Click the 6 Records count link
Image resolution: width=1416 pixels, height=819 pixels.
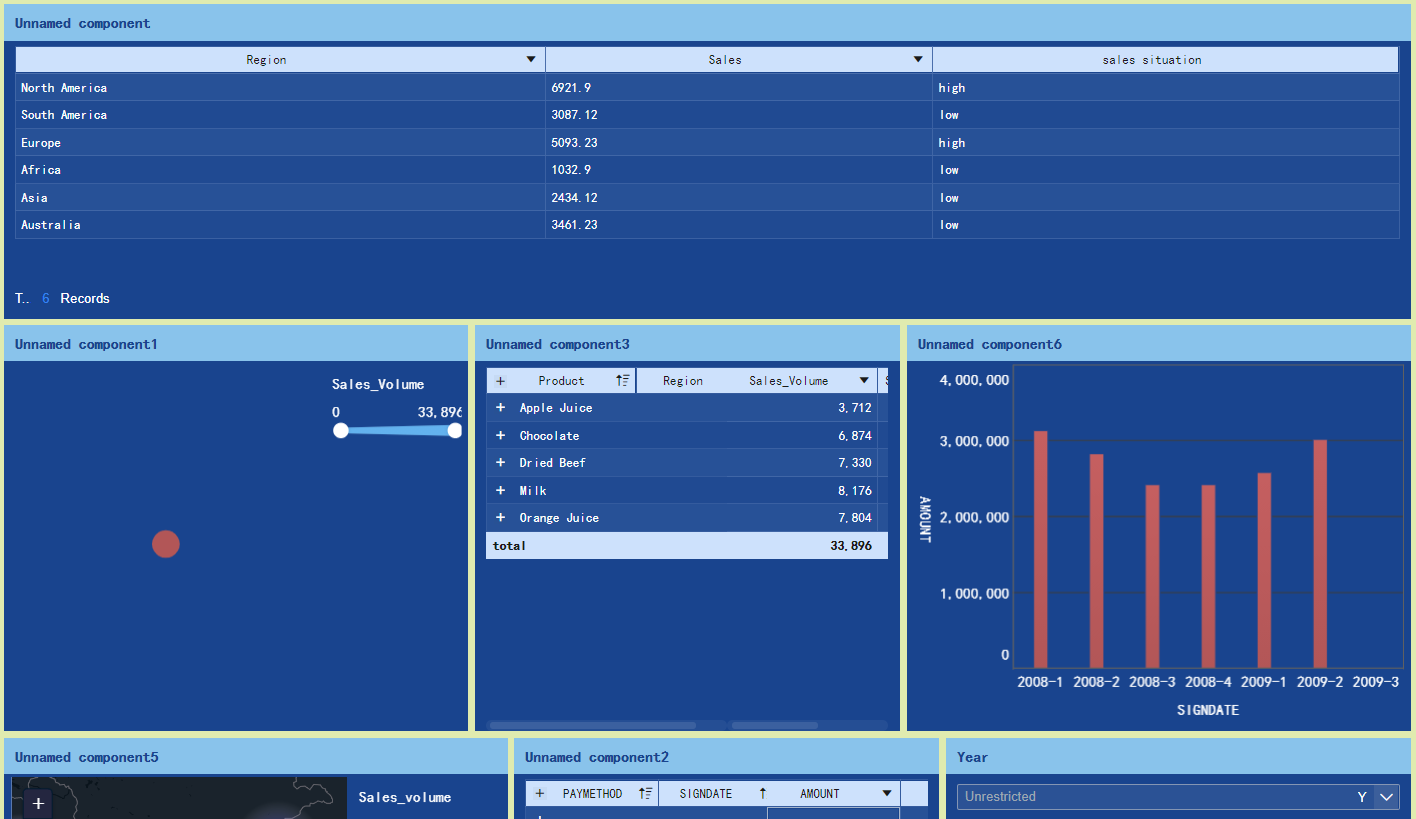(x=45, y=298)
